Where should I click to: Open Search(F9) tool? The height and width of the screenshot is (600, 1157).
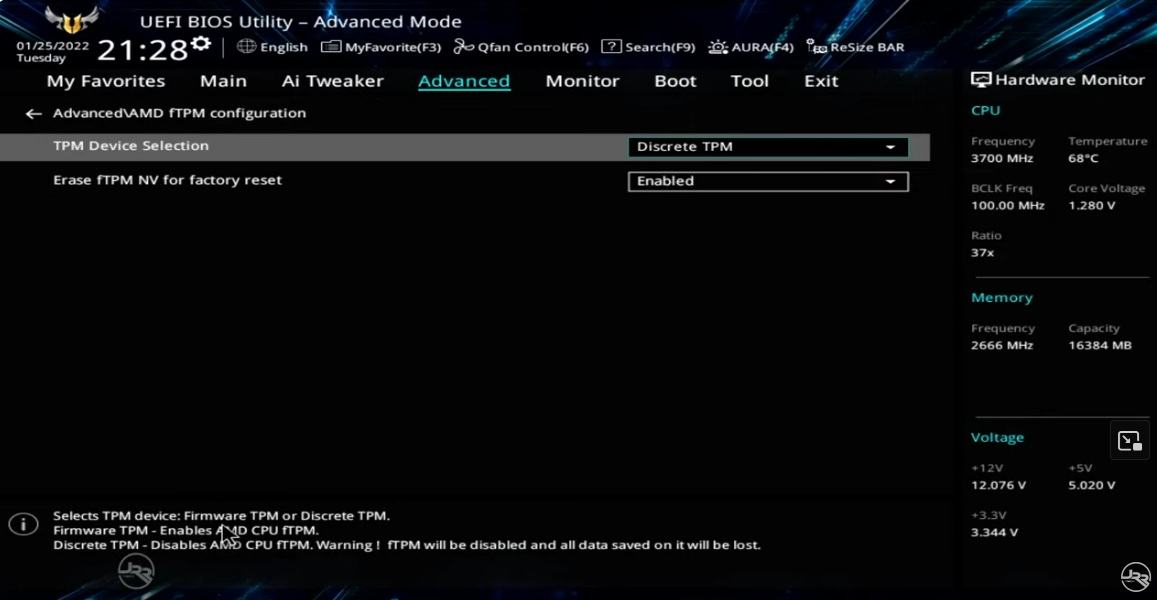[649, 47]
